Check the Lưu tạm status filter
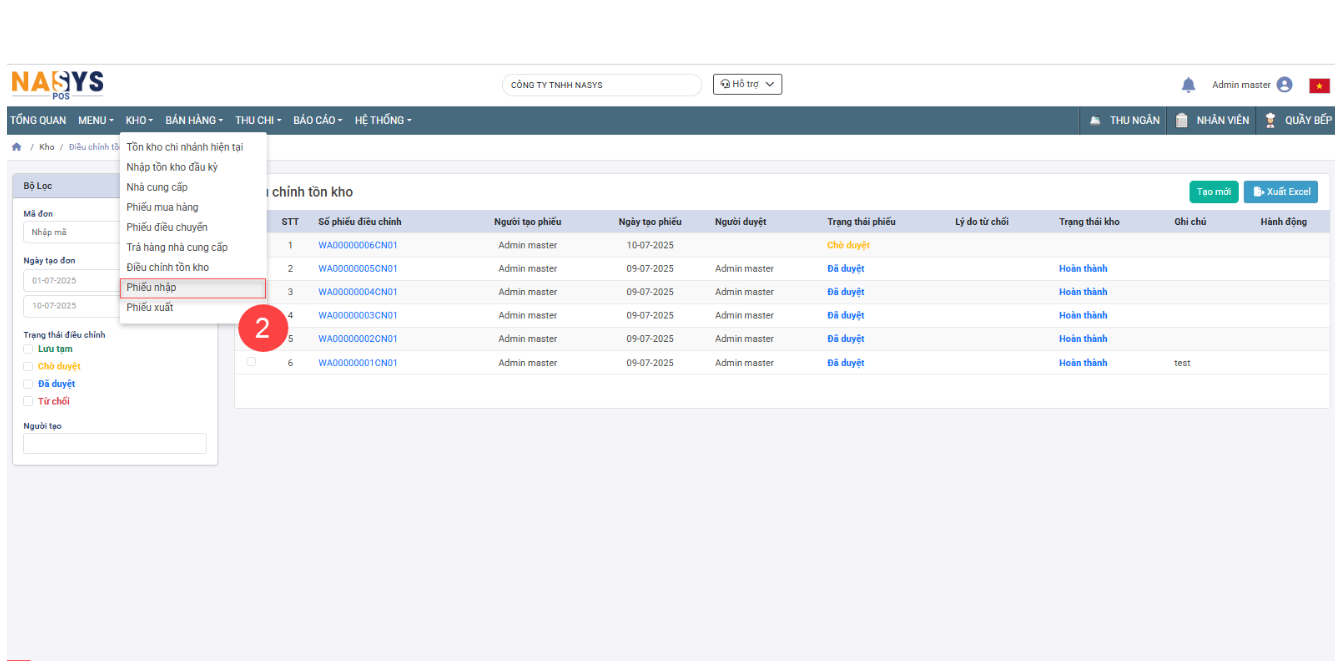This screenshot has height=664, width=1335. 28,349
